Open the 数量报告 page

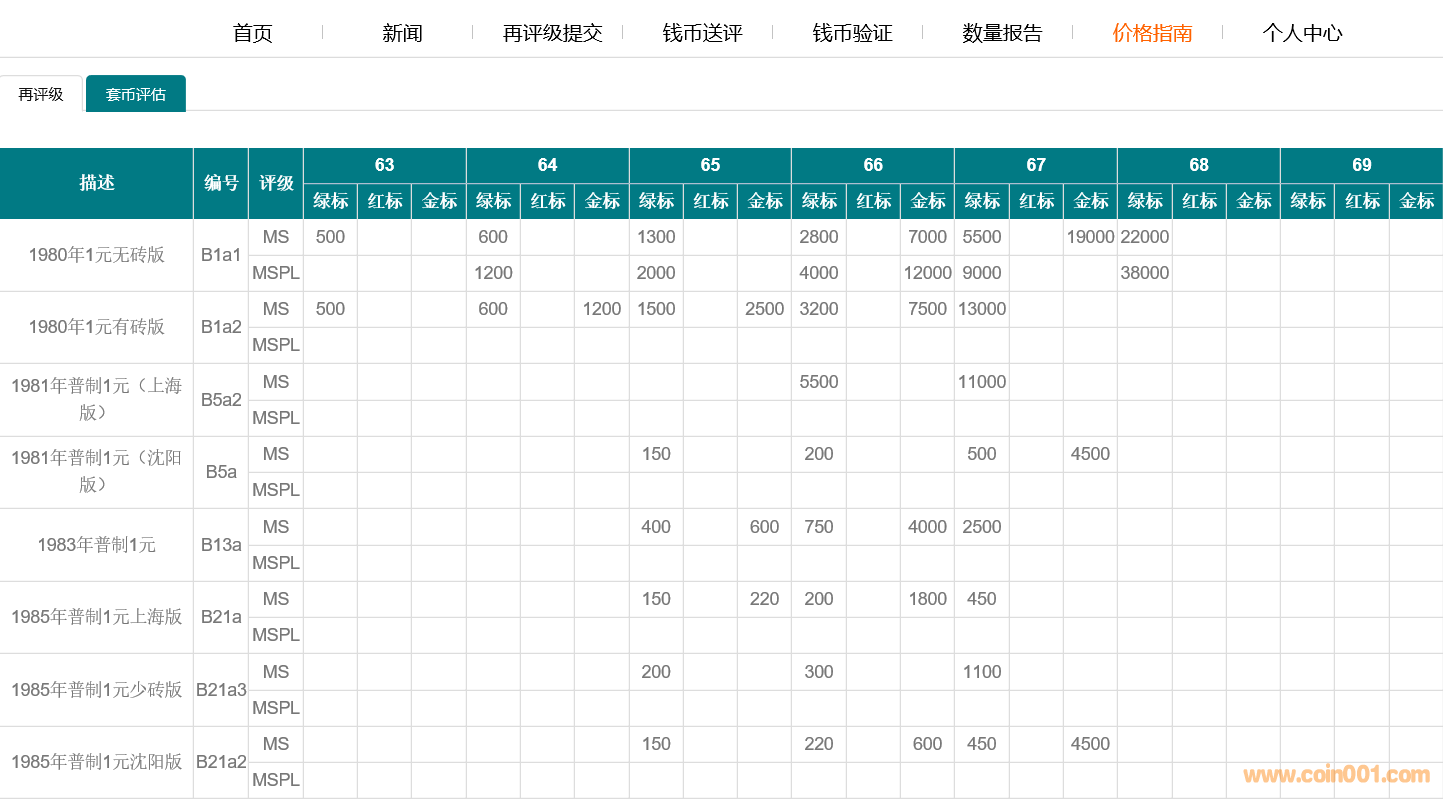(x=1002, y=33)
